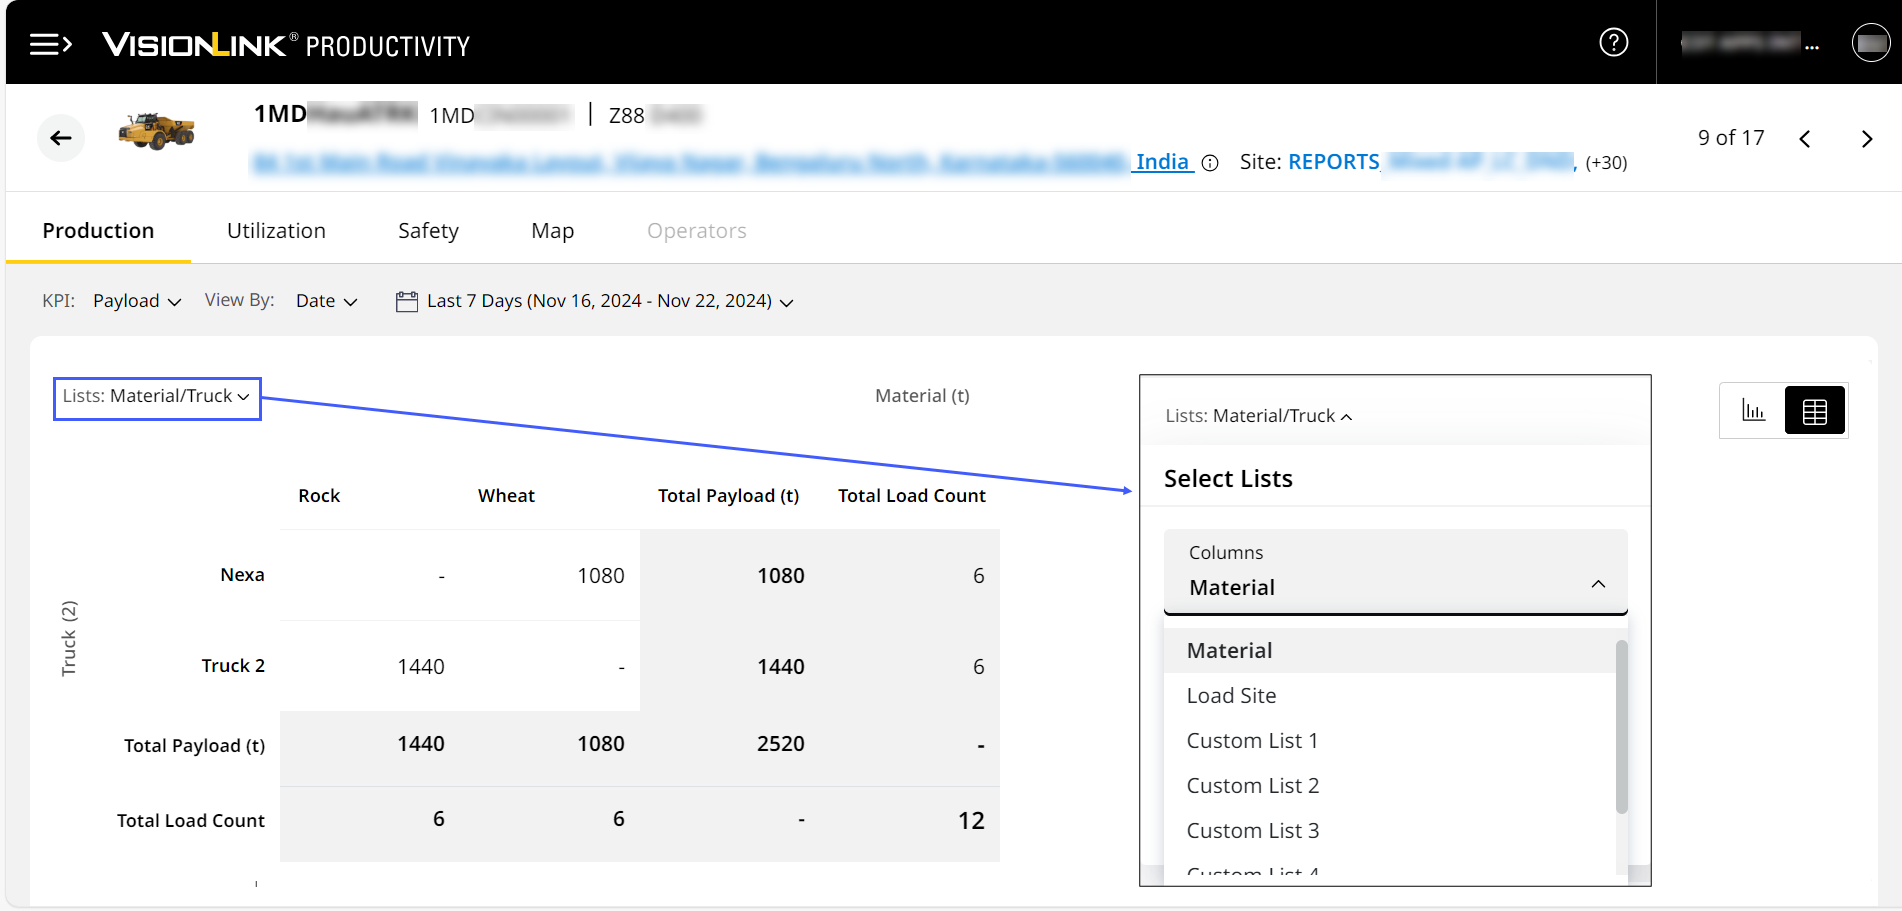The image size is (1902, 911).
Task: Open the View By Date dropdown
Action: click(x=326, y=301)
